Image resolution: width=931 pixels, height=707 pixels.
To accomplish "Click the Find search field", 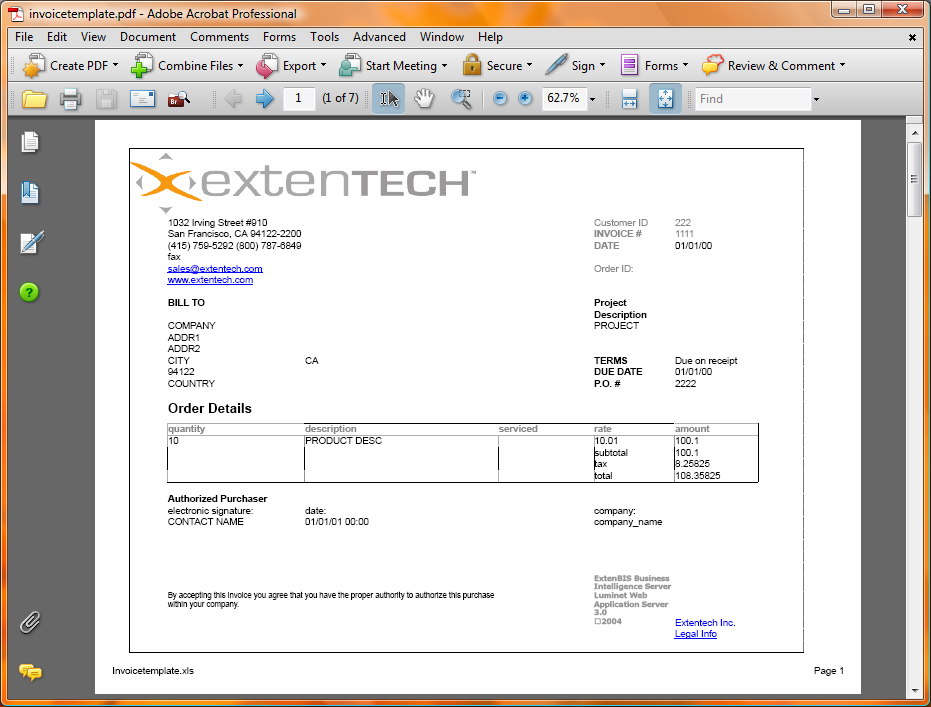I will click(x=753, y=99).
